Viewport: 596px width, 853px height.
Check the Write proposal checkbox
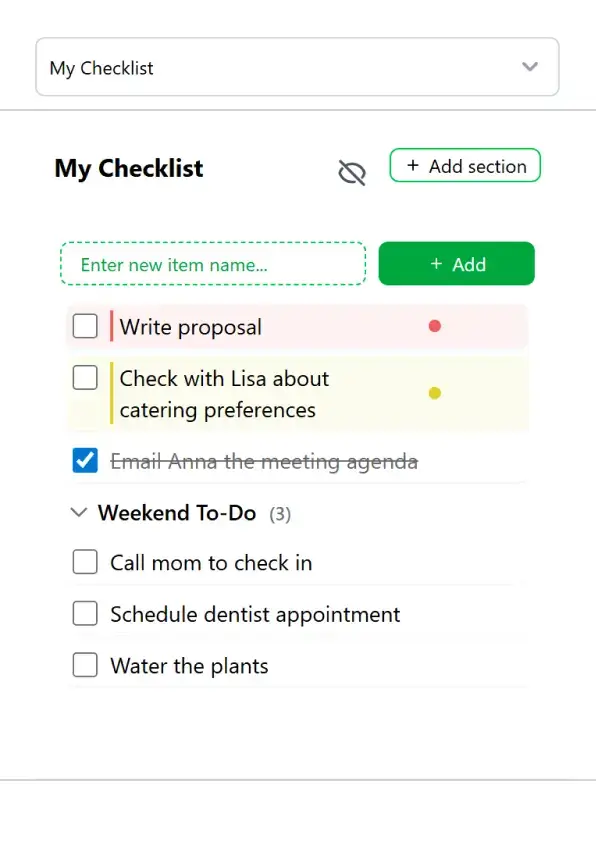pyautogui.click(x=85, y=326)
